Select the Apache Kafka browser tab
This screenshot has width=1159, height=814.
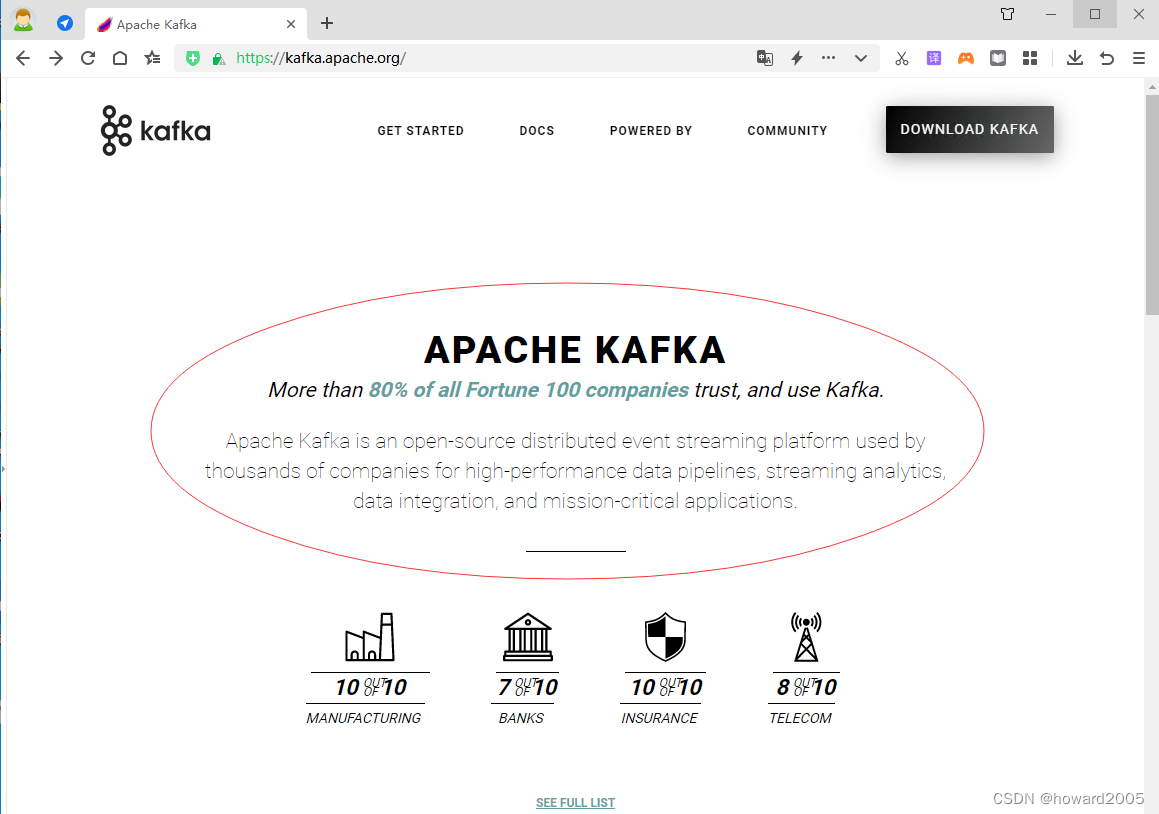point(197,24)
